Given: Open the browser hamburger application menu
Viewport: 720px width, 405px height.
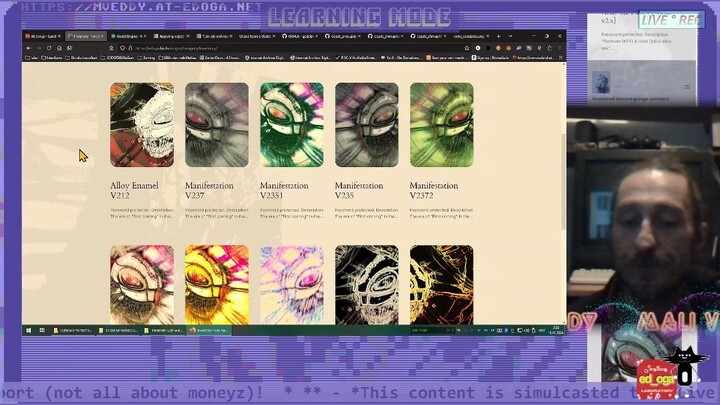Looking at the screenshot, I should [560, 48].
